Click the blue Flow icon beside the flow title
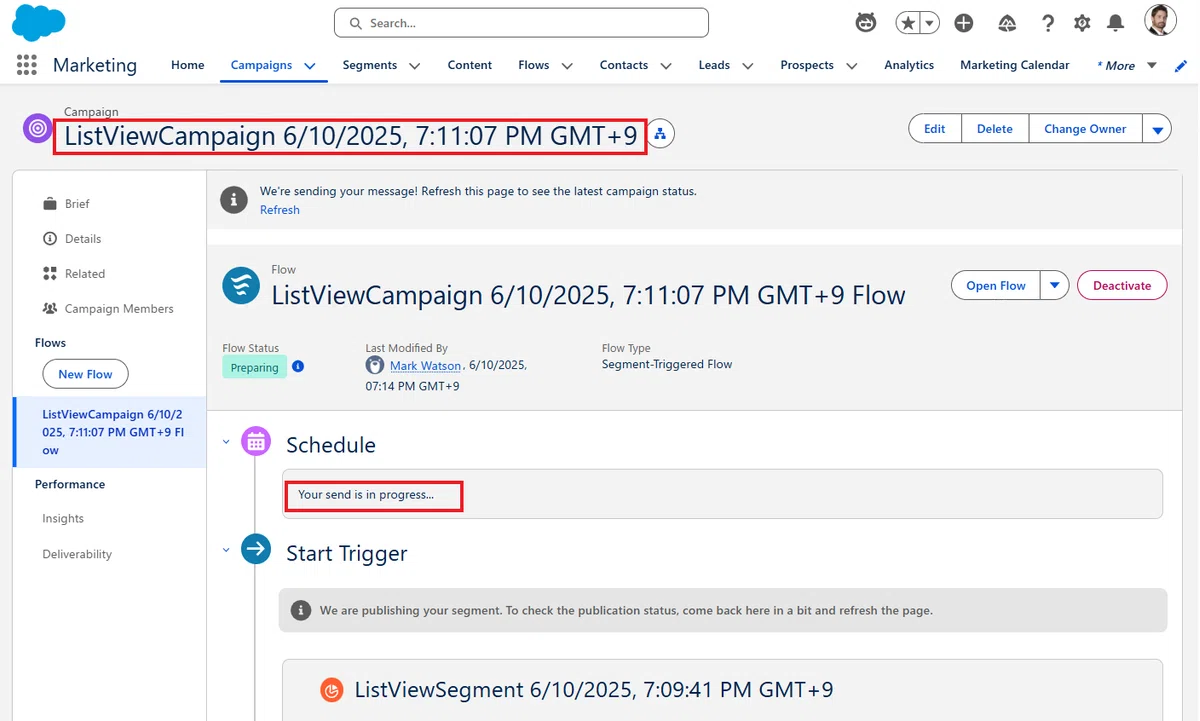The image size is (1200, 721). coord(240,285)
